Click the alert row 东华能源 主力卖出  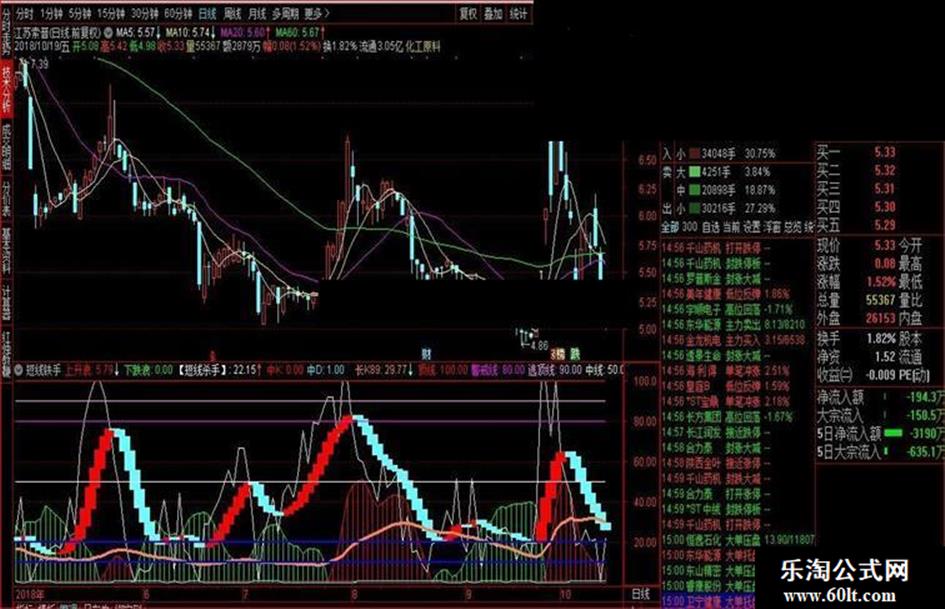[x=733, y=324]
